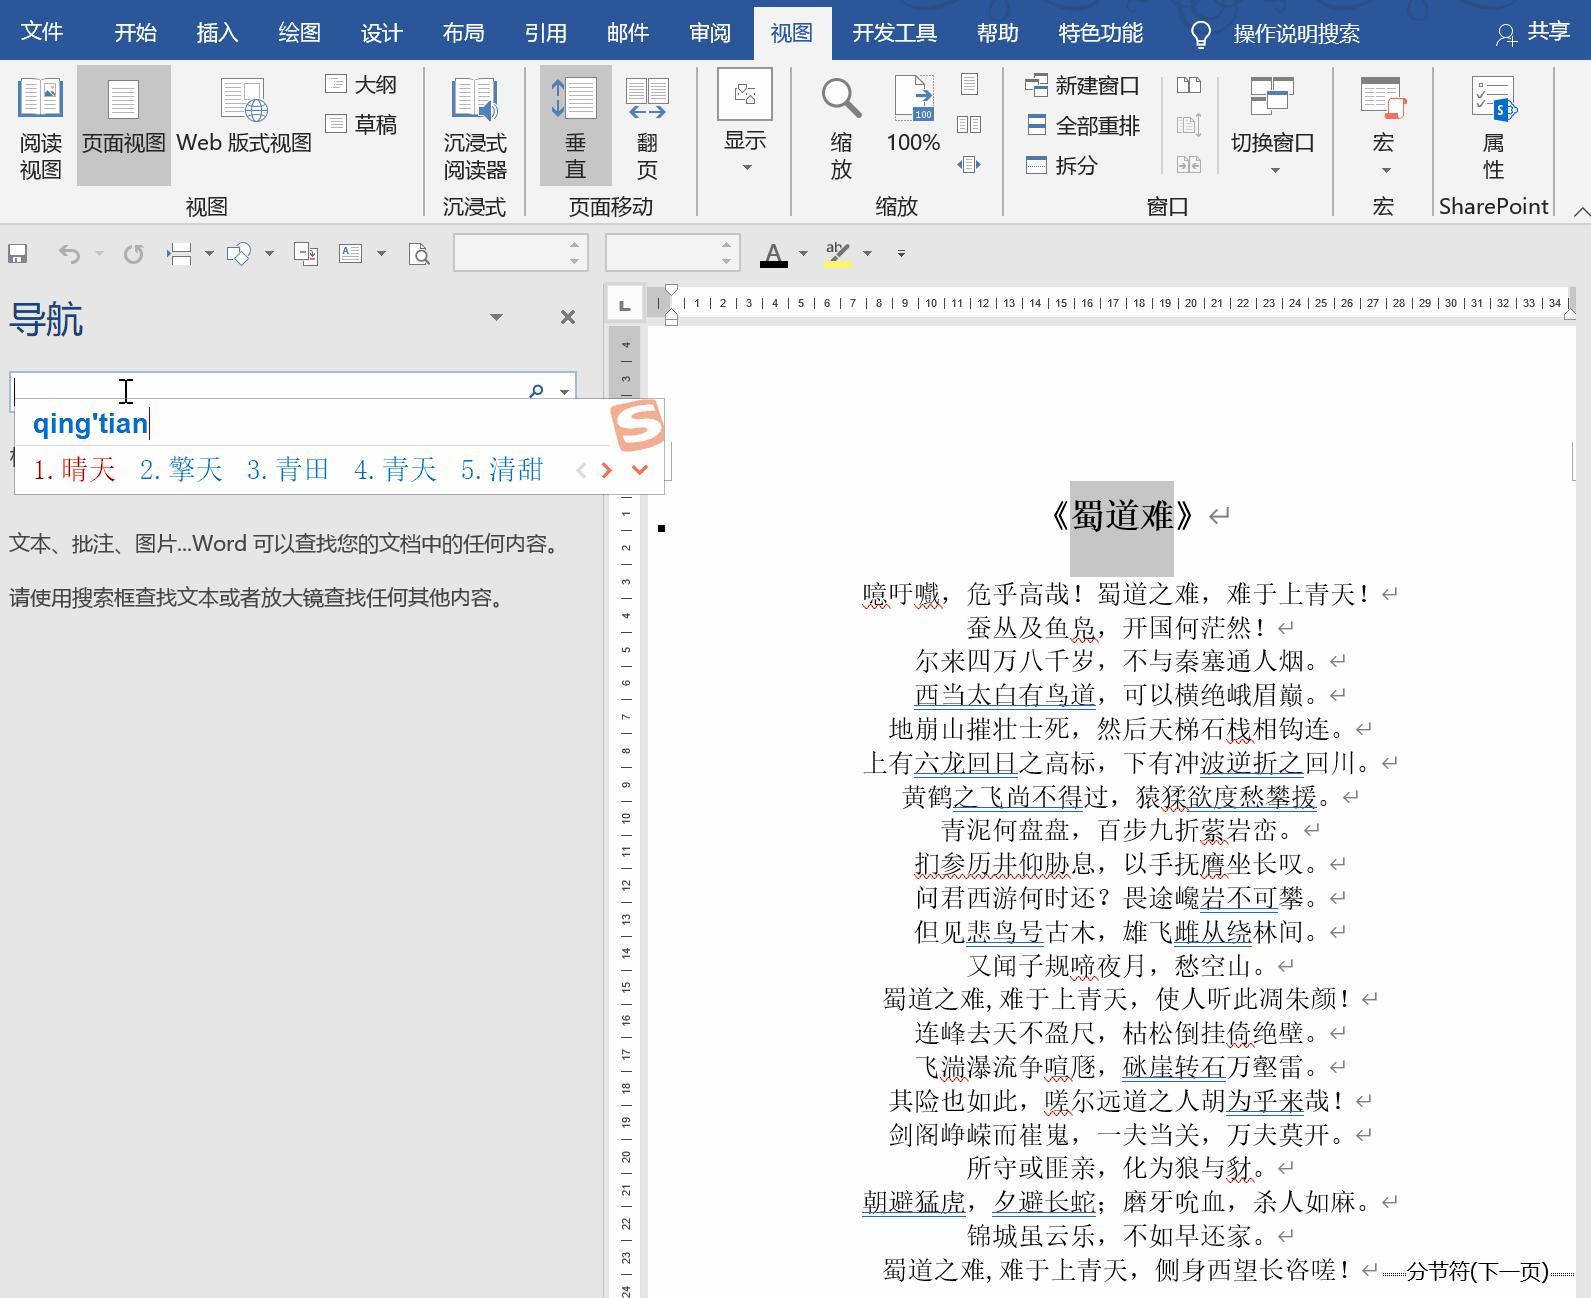Viewport: 1591px width, 1298px height.
Task: Click the 共享 Share button
Action: point(1533,32)
